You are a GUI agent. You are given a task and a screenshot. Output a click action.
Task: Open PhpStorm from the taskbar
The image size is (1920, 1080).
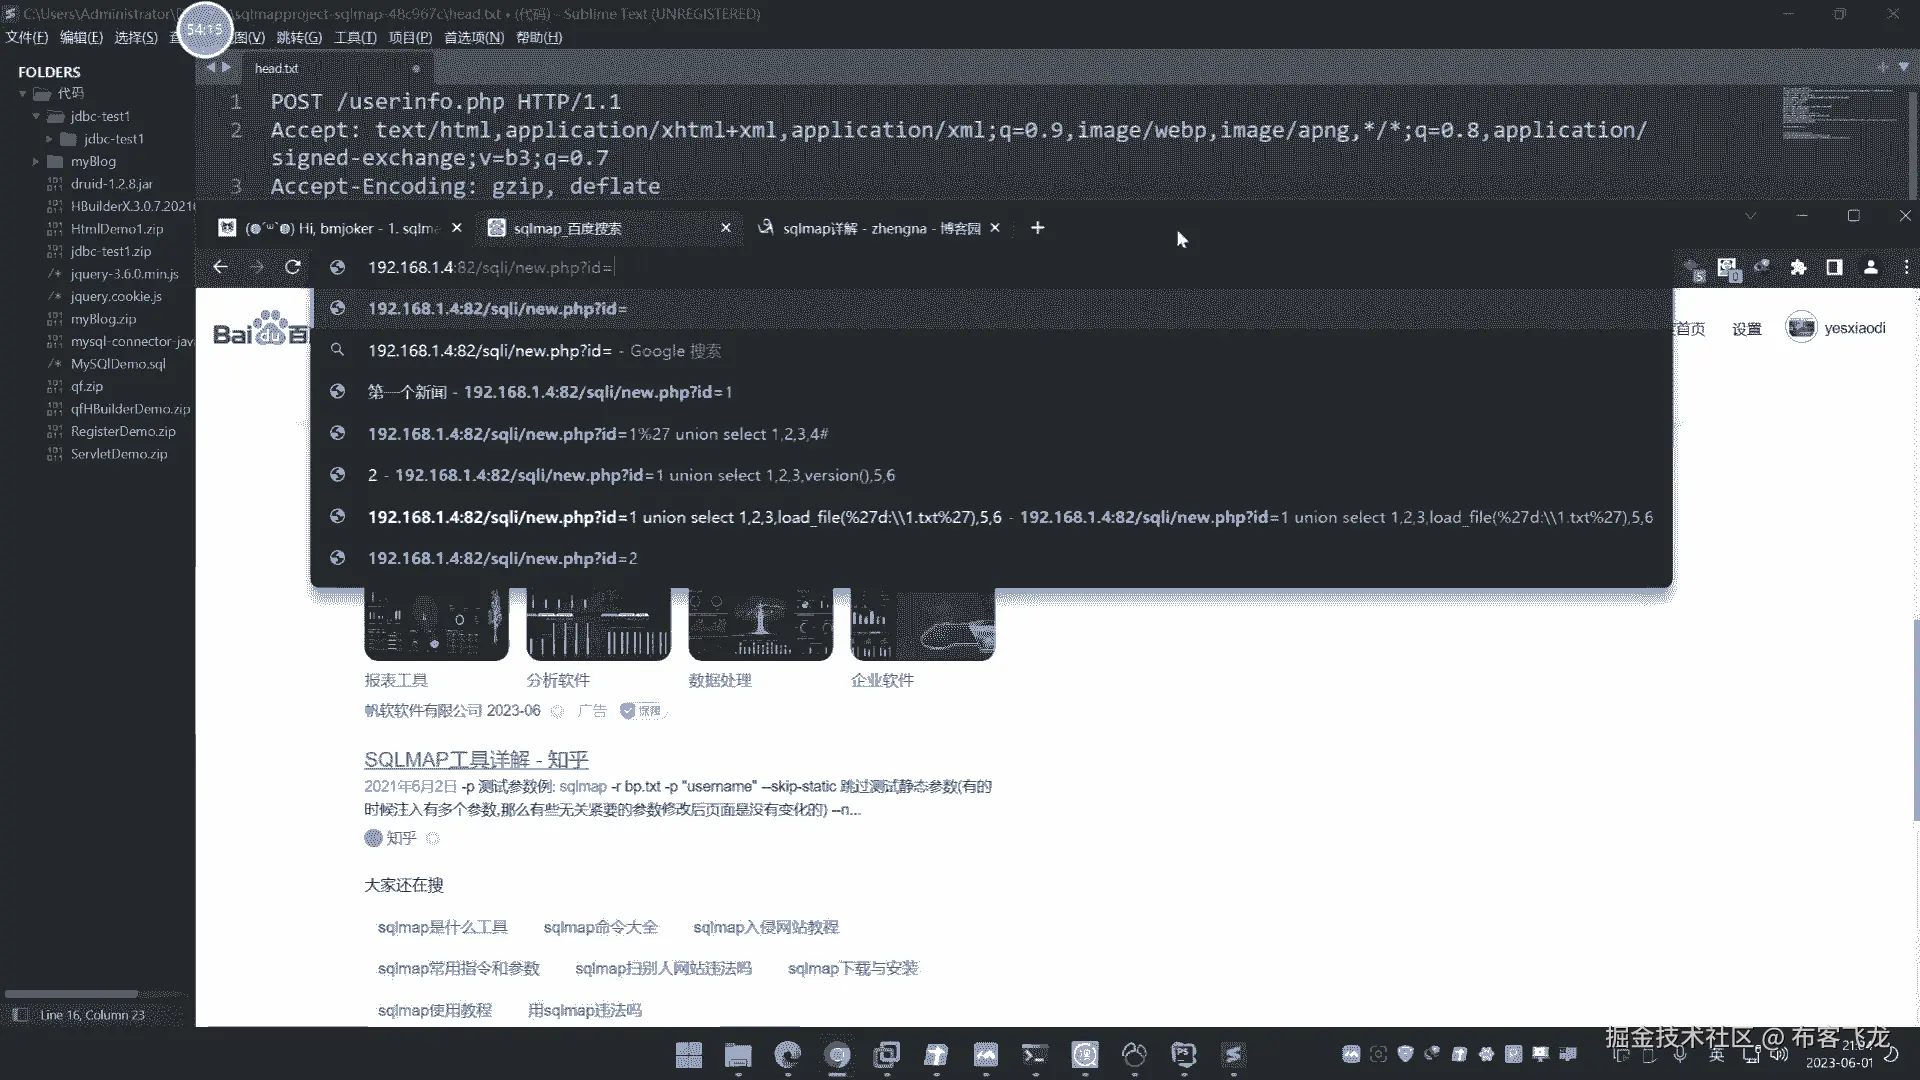pos(1183,1054)
